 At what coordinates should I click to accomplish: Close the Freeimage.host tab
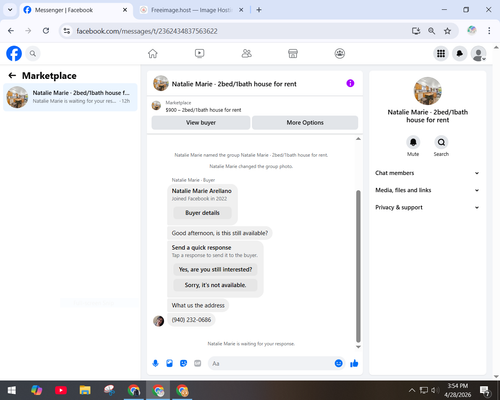pos(241,10)
